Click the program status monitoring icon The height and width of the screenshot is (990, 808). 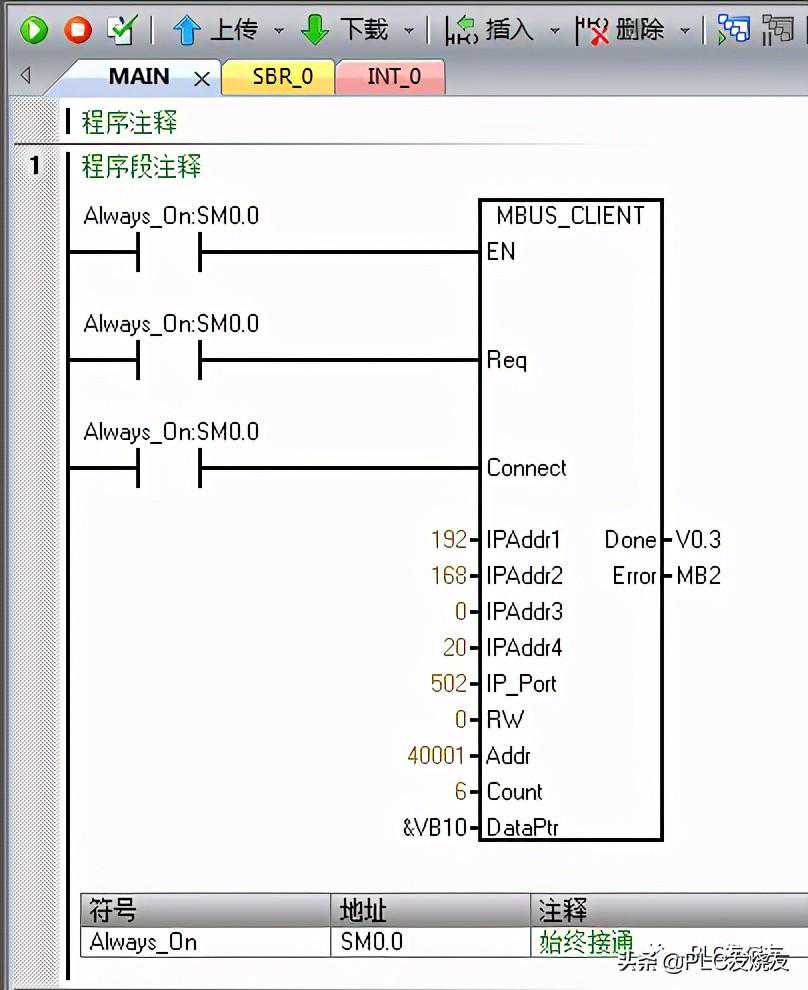(x=734, y=30)
